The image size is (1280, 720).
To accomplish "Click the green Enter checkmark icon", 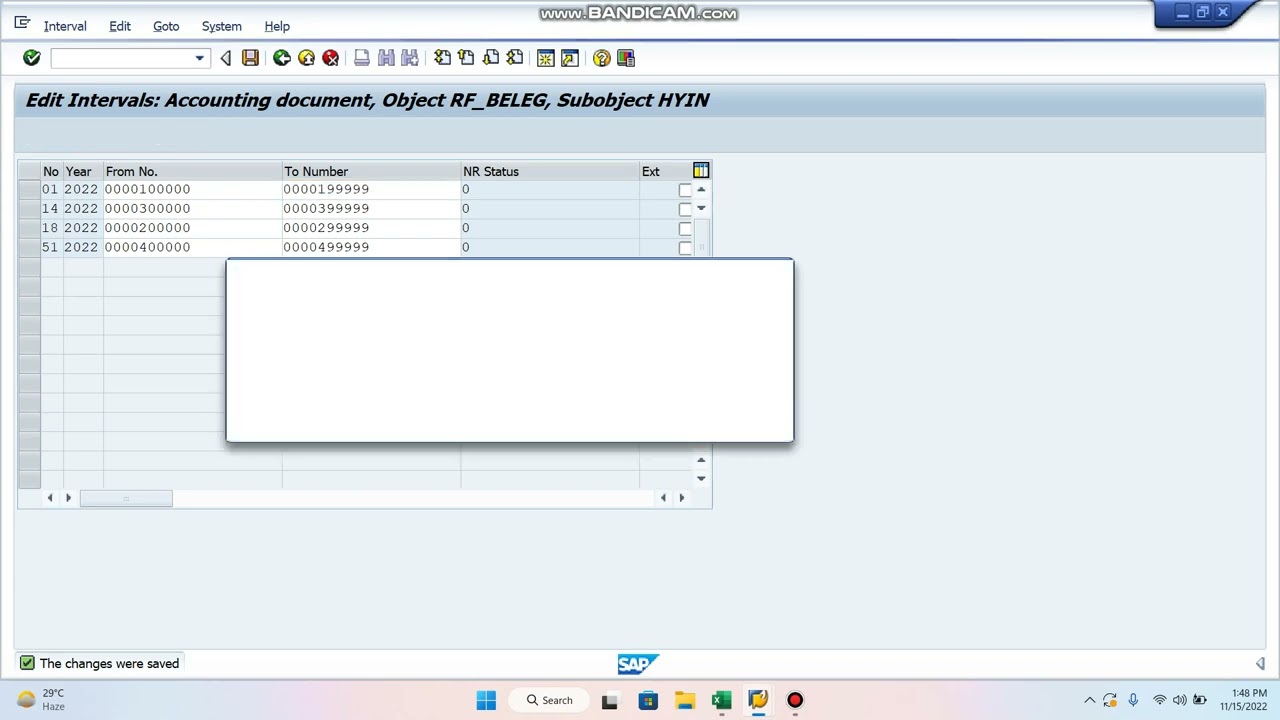I will click(x=32, y=58).
